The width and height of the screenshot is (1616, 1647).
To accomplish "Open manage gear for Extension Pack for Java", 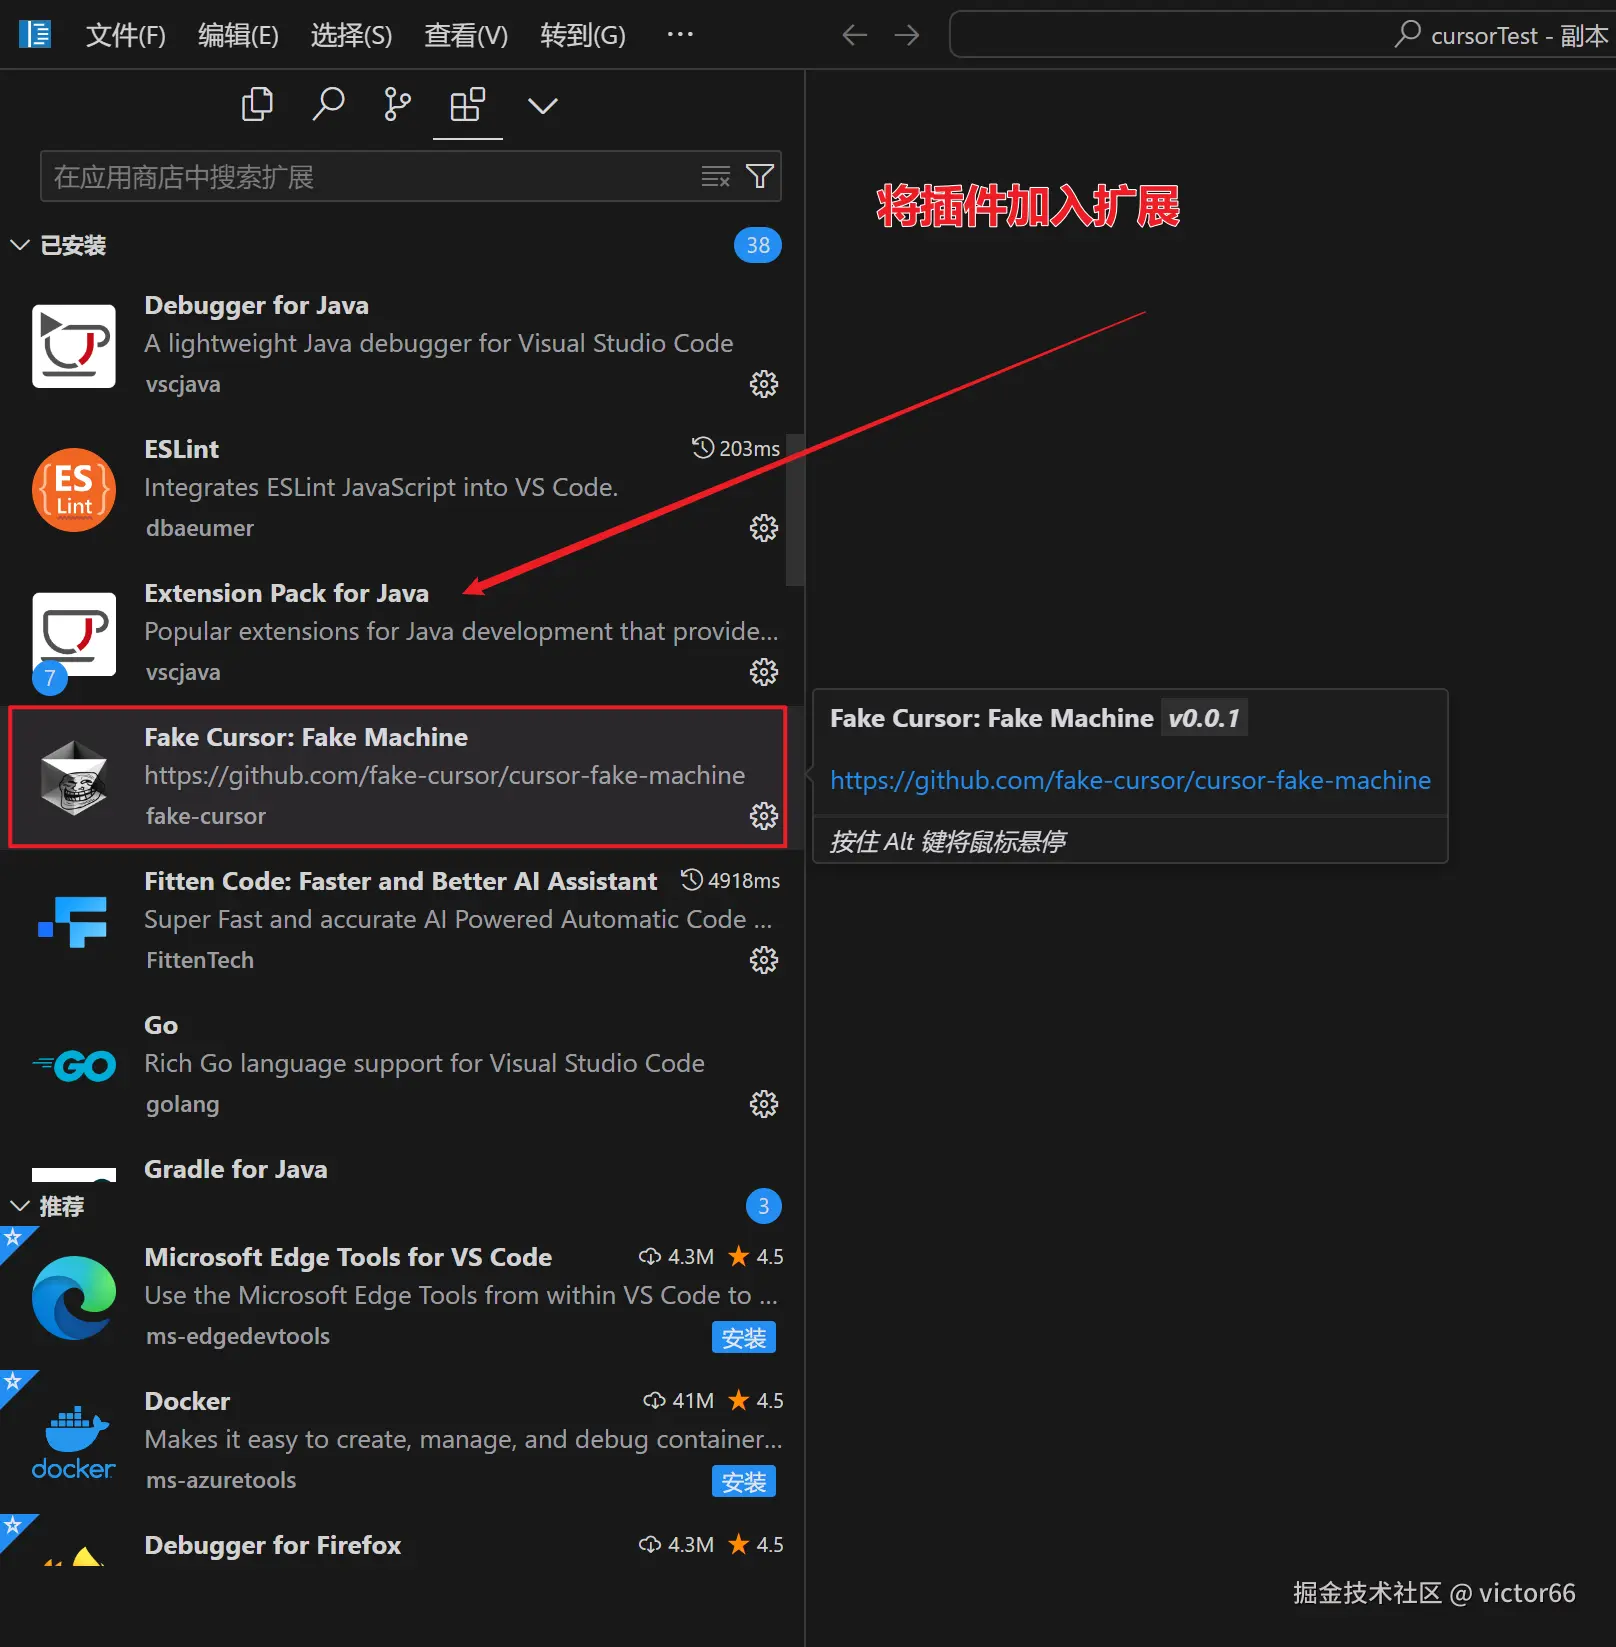I will click(x=764, y=672).
